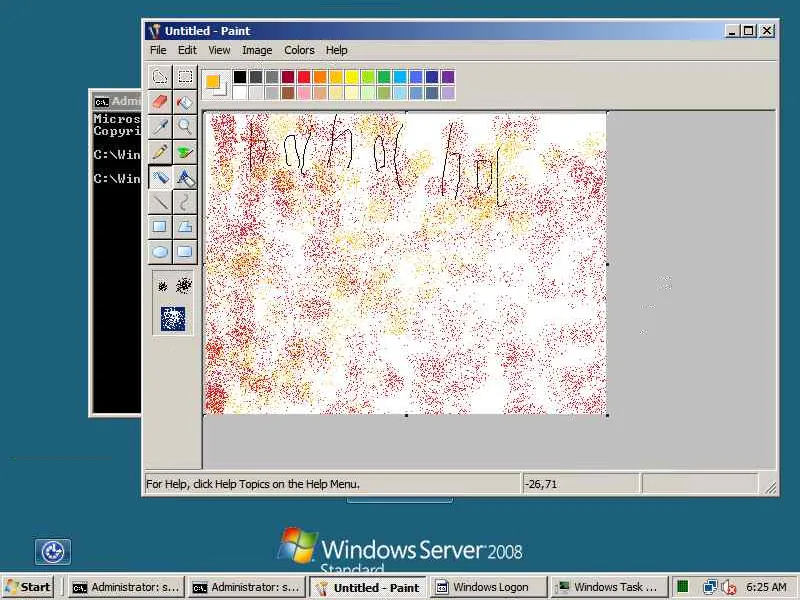Activate the Pick Color eyedropper tool
Screen dimensions: 800x600
160,127
